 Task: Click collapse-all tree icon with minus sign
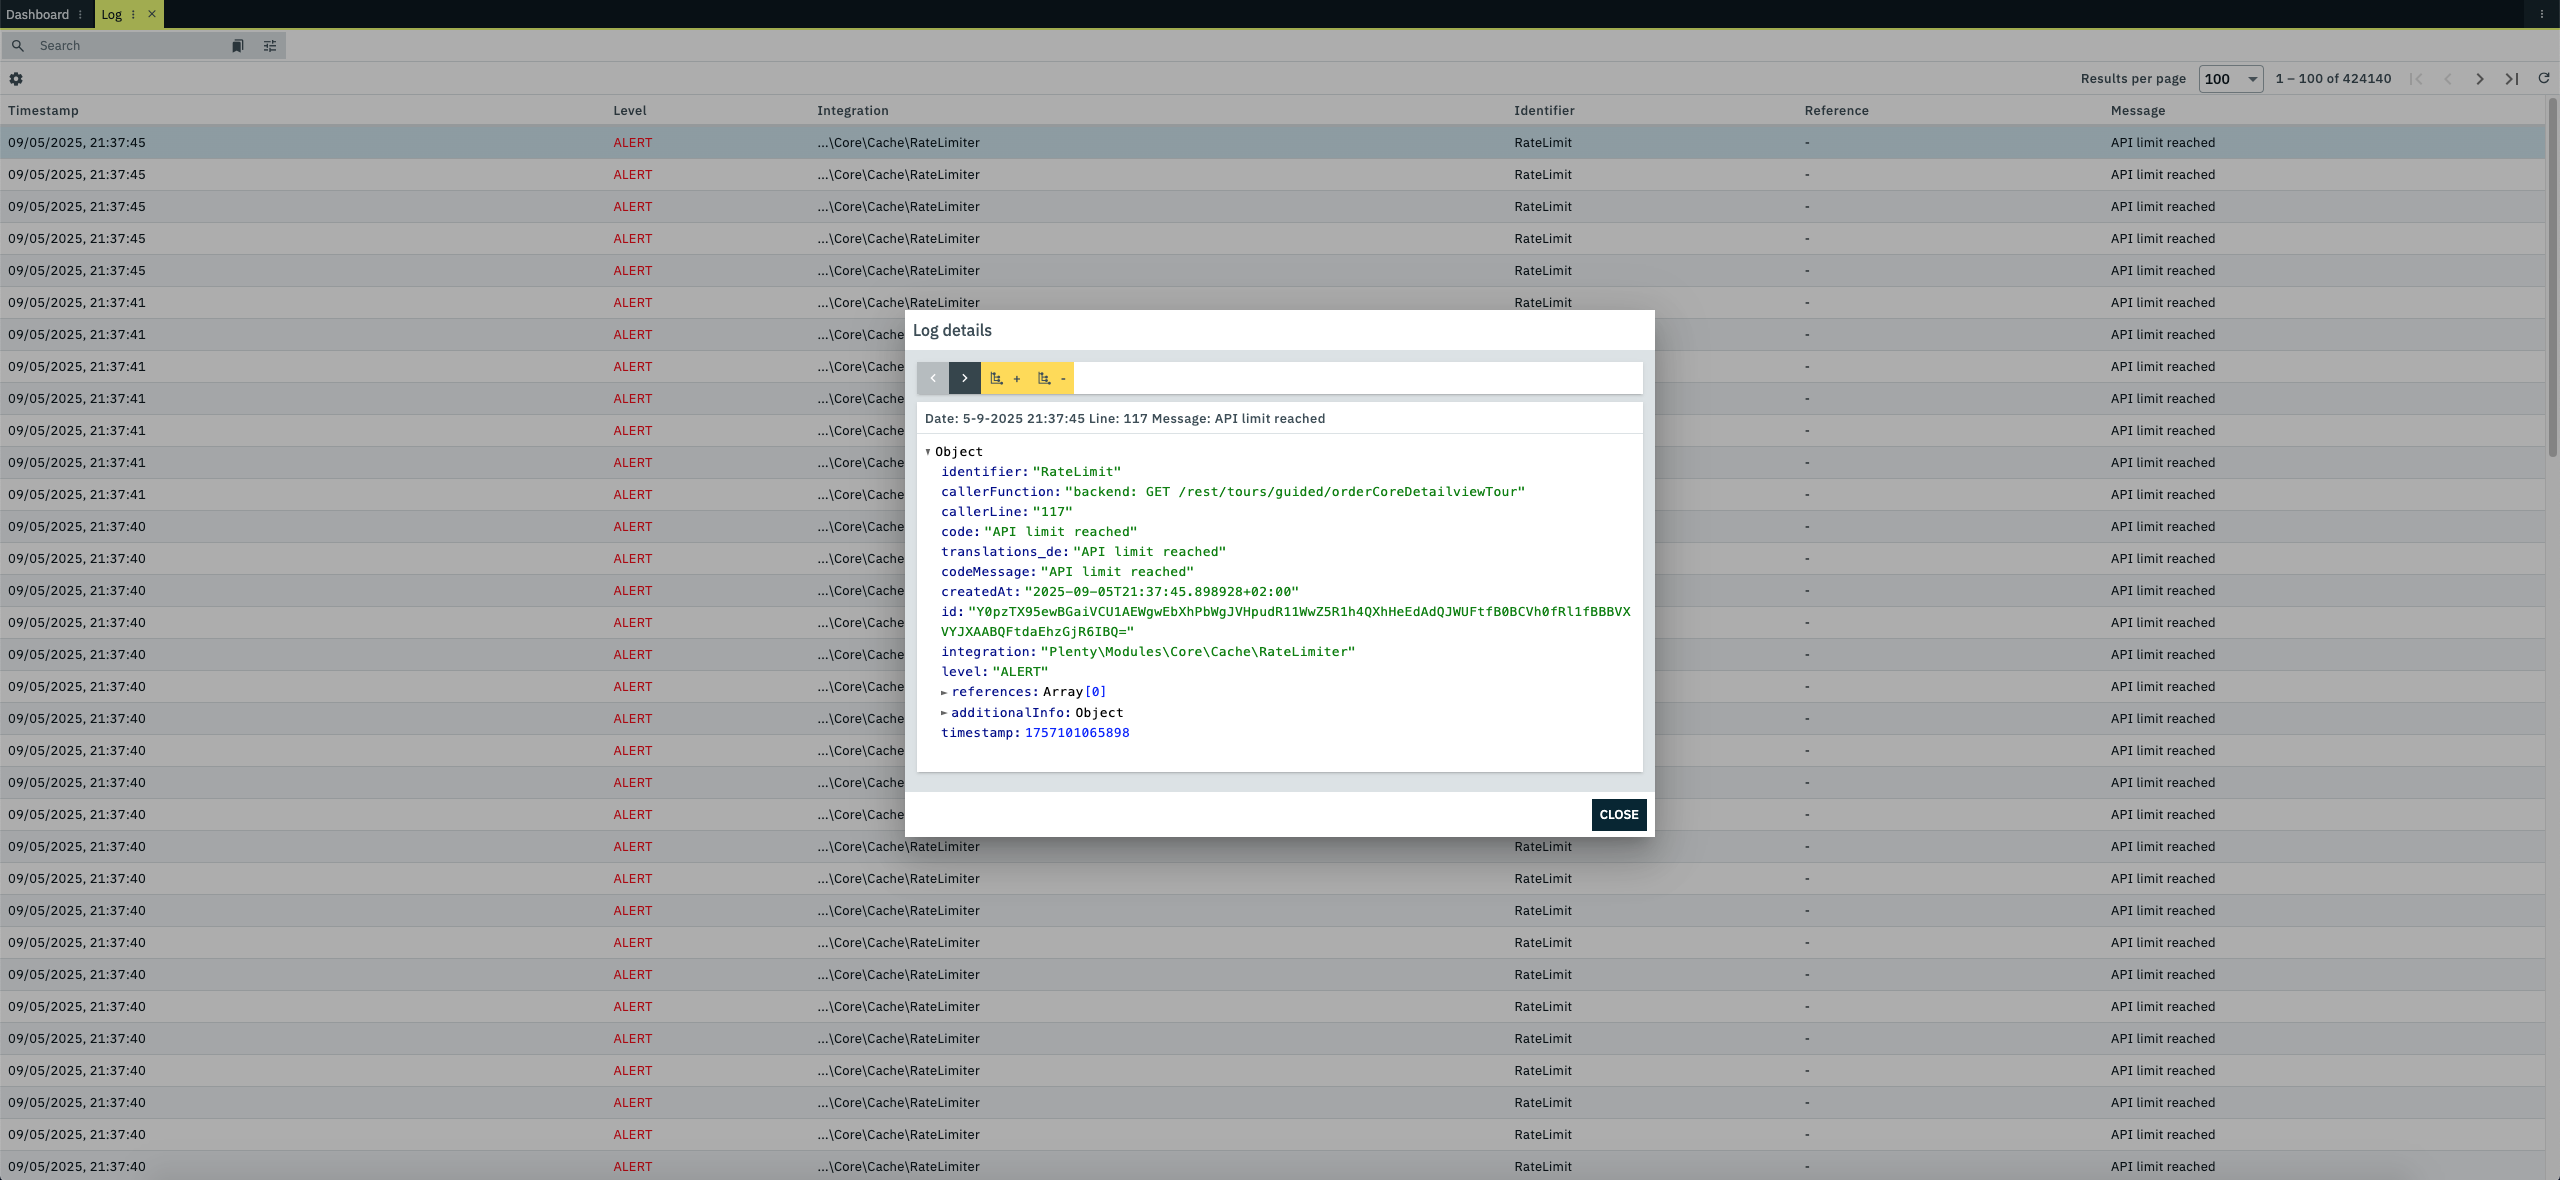coord(1050,378)
